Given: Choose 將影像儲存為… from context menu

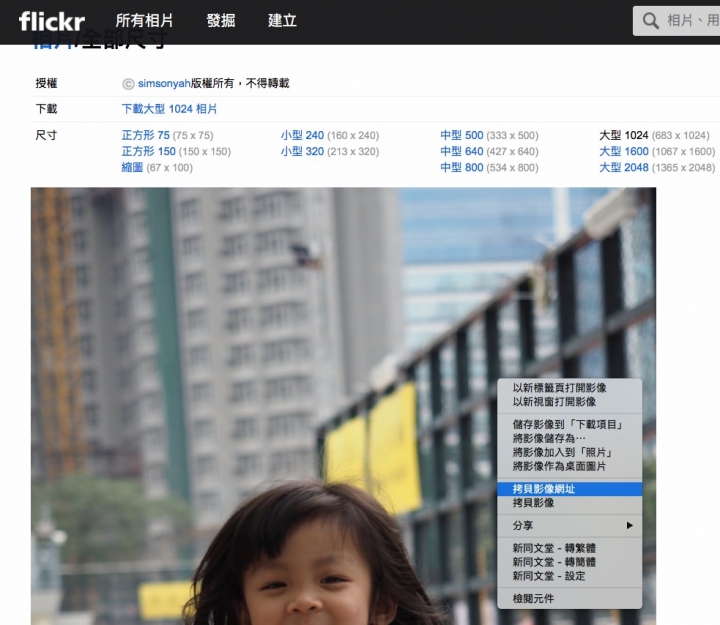Looking at the screenshot, I should [569, 439].
